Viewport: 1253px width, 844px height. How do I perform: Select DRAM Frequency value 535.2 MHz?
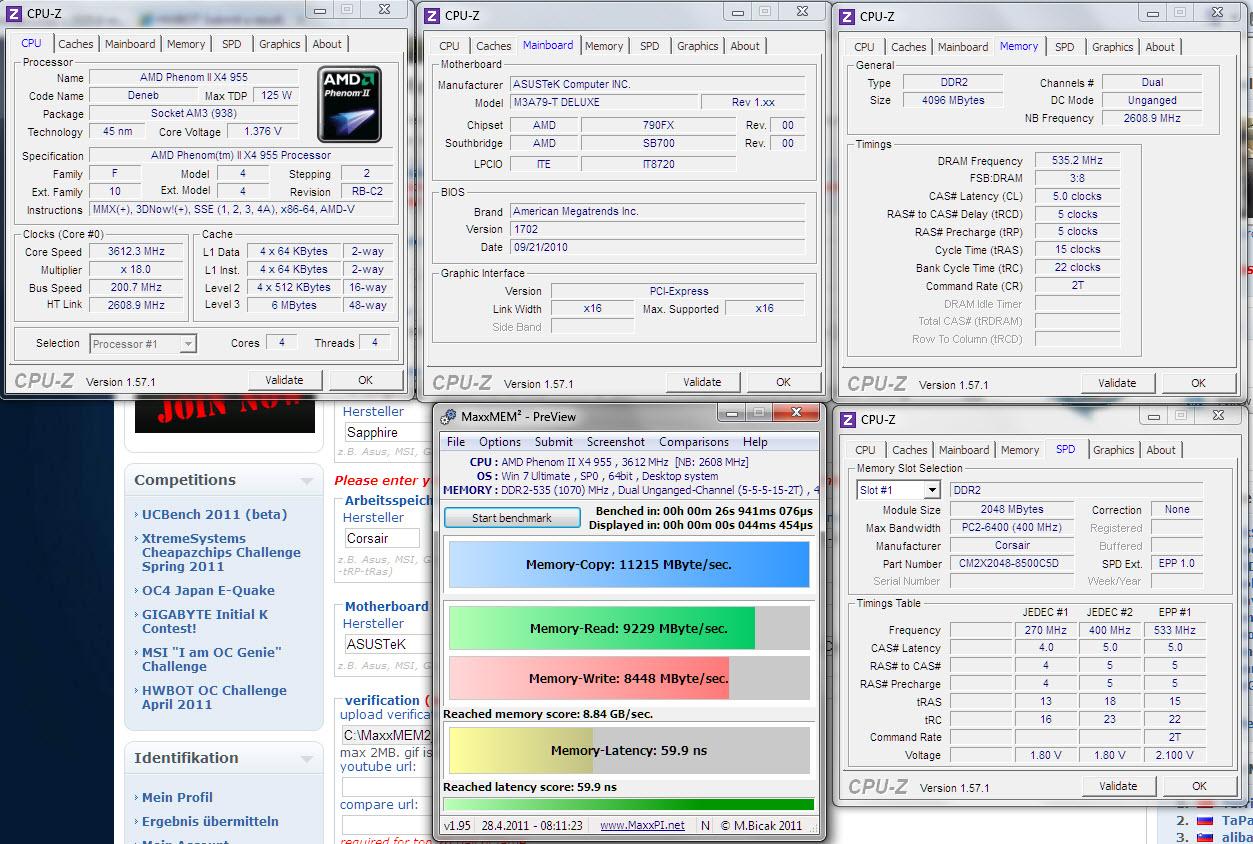[x=1077, y=161]
